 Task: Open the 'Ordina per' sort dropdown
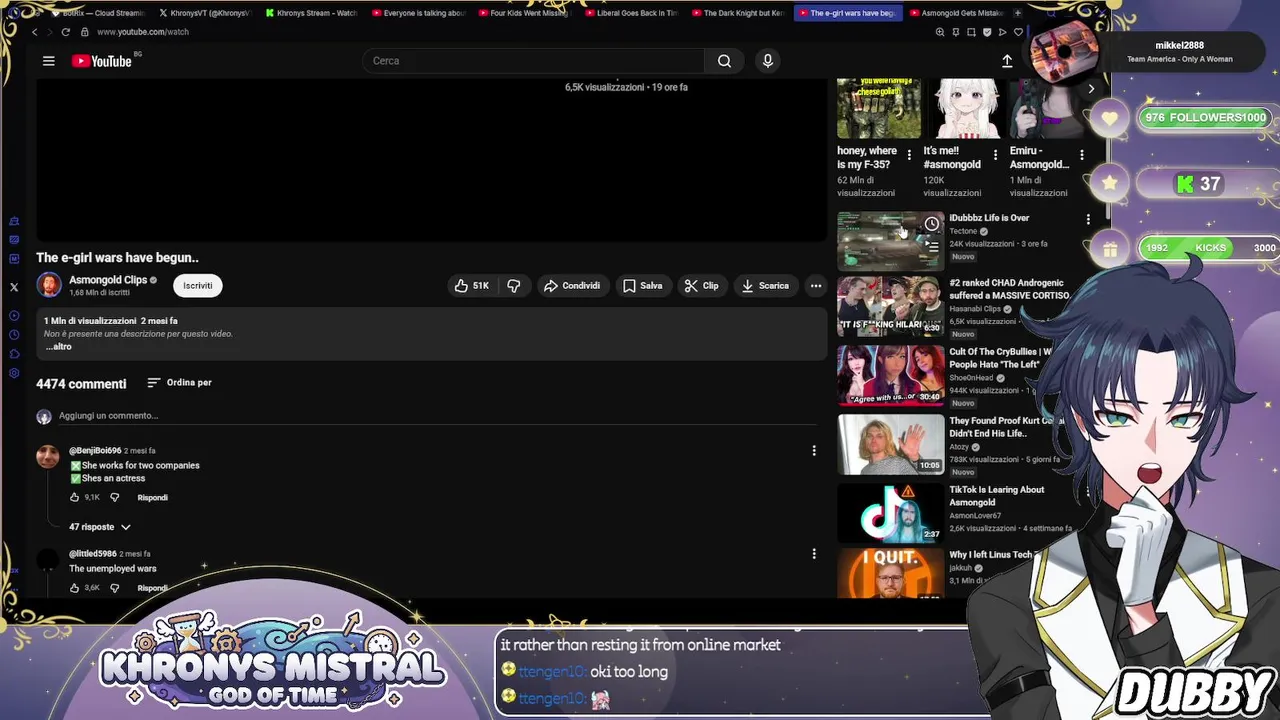pos(179,383)
